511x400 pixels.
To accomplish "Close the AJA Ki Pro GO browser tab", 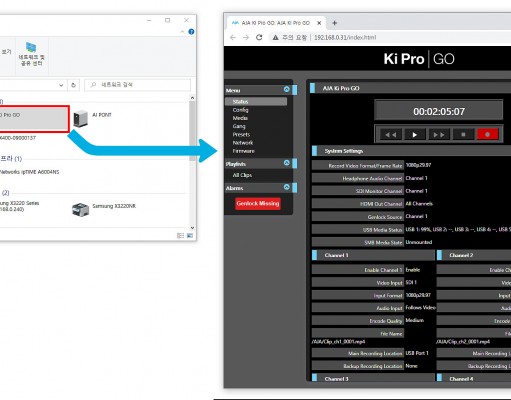I will [x=319, y=23].
